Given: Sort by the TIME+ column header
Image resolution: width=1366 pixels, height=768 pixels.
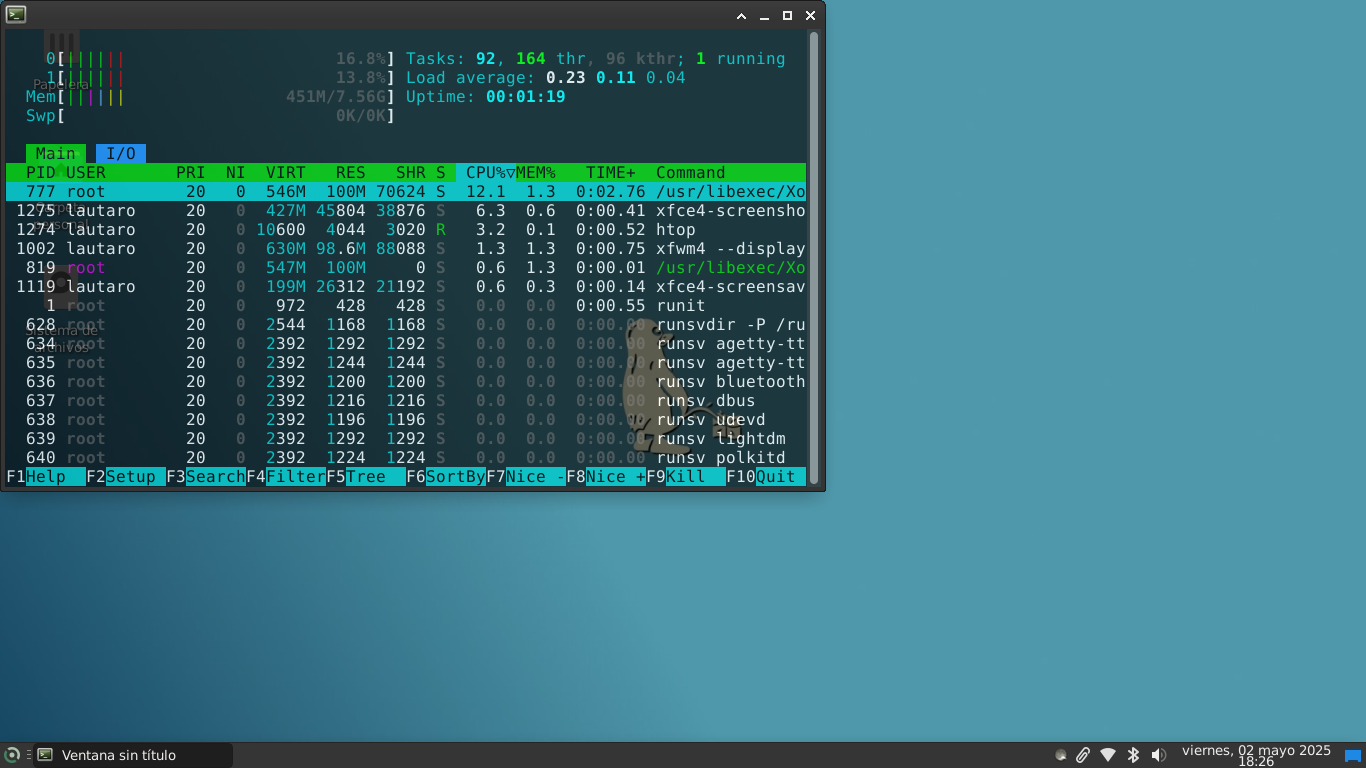Looking at the screenshot, I should [x=611, y=172].
